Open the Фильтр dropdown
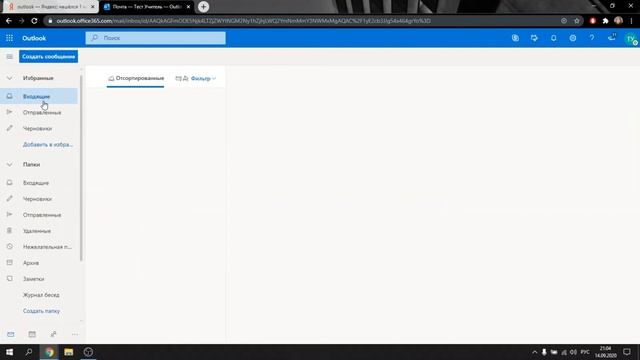Image resolution: width=640 pixels, height=360 pixels. pyautogui.click(x=203, y=78)
